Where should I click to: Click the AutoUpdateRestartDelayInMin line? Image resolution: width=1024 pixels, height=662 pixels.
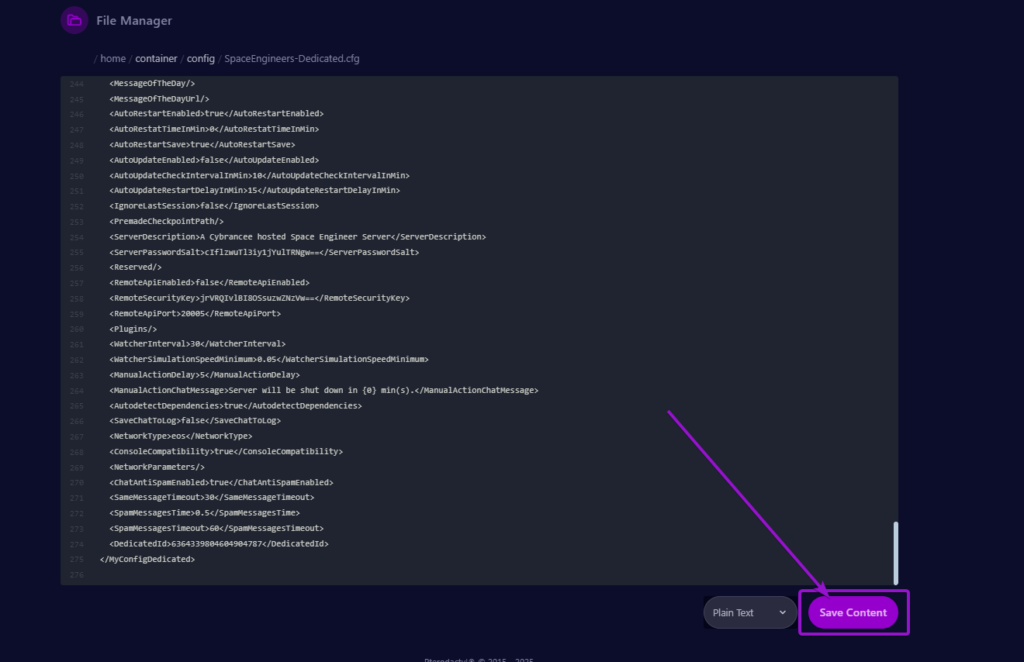255,191
